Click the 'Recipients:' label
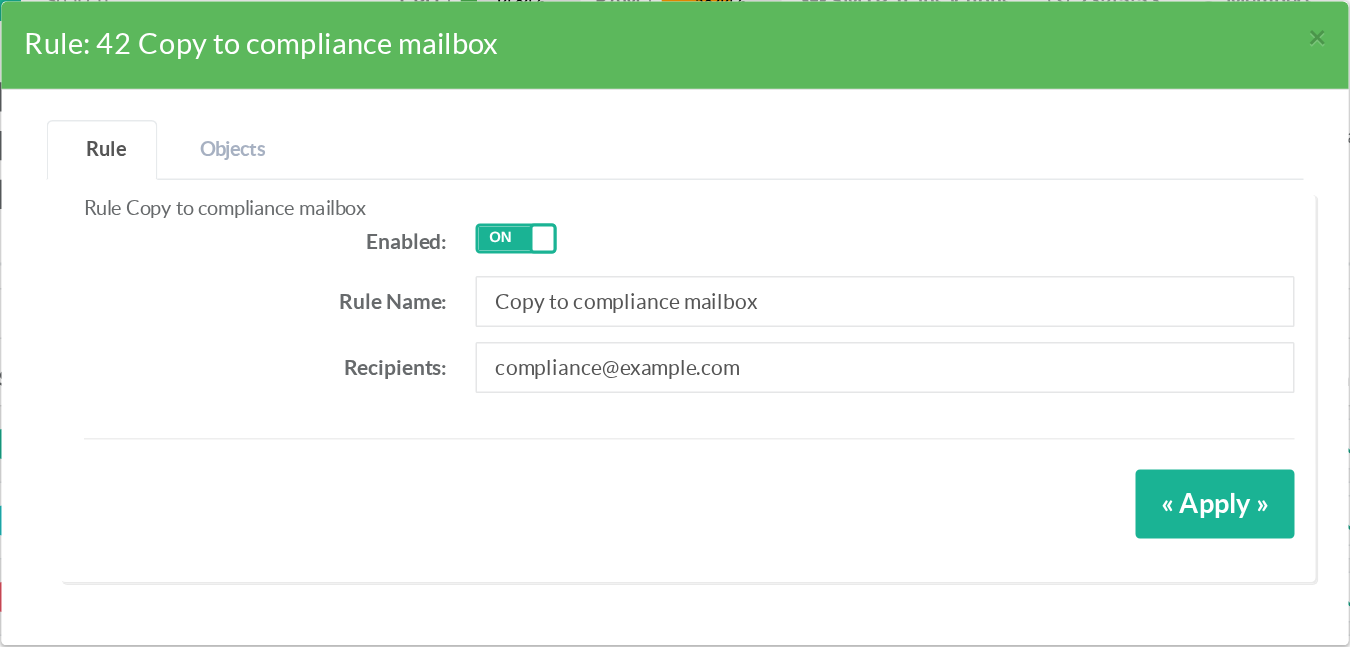Viewport: 1350px width, 647px height. pyautogui.click(x=395, y=367)
